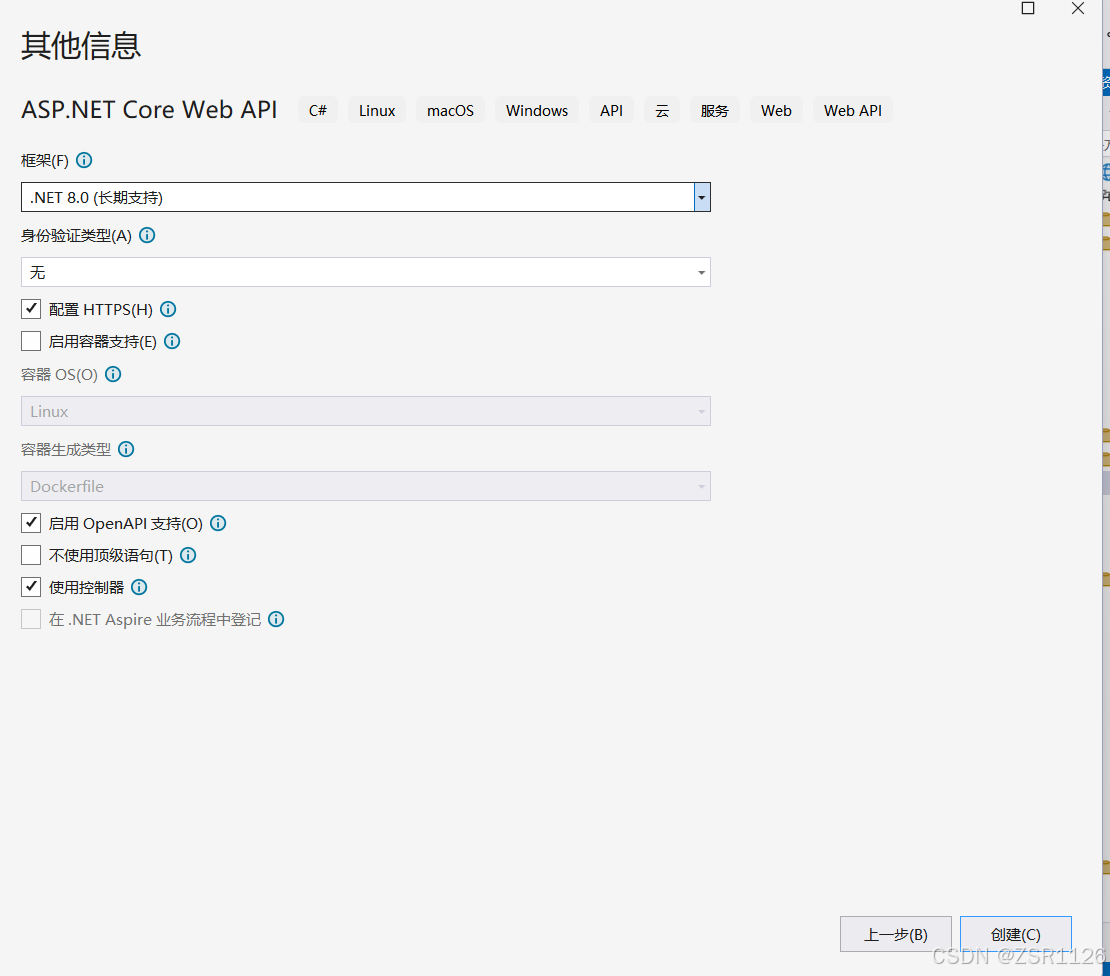The width and height of the screenshot is (1110, 976).
Task: Click the info icon next to 容器生成类型
Action: [x=126, y=449]
